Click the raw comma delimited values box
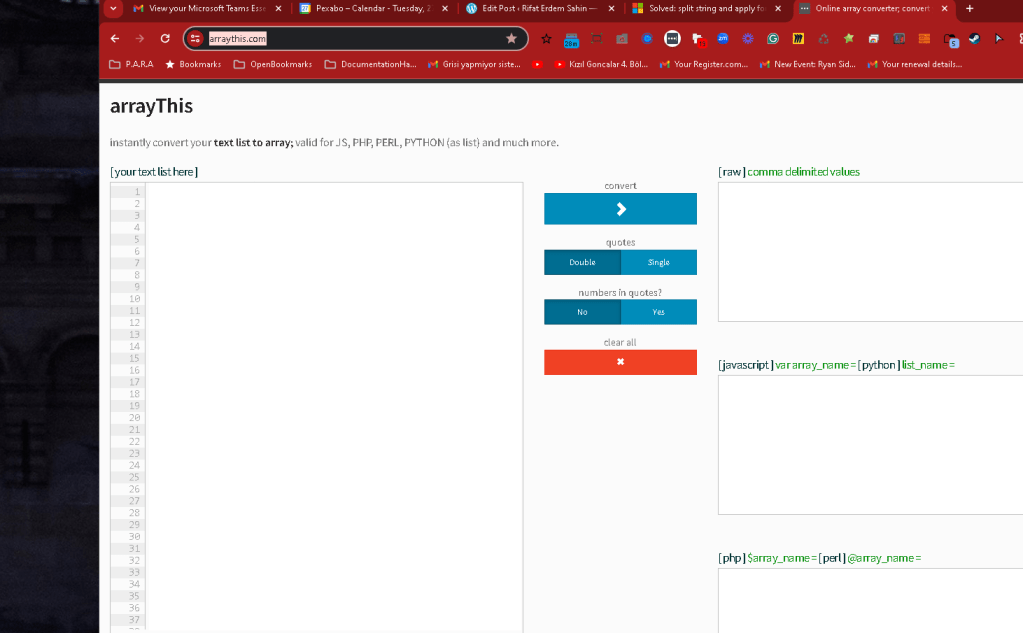This screenshot has height=633, width=1023. click(870, 252)
